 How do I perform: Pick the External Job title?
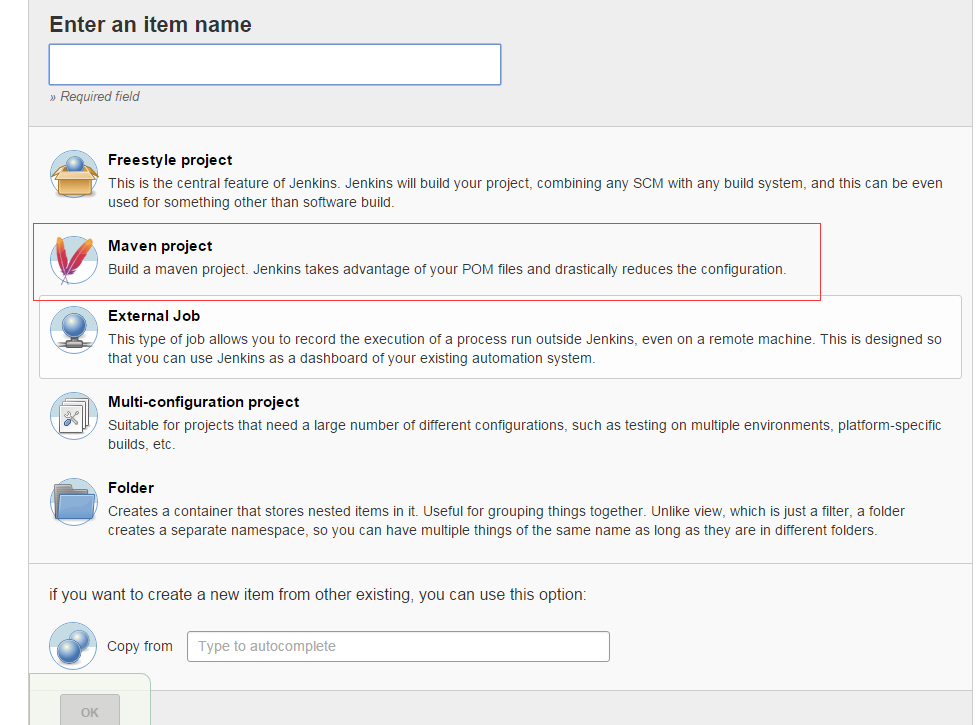154,316
